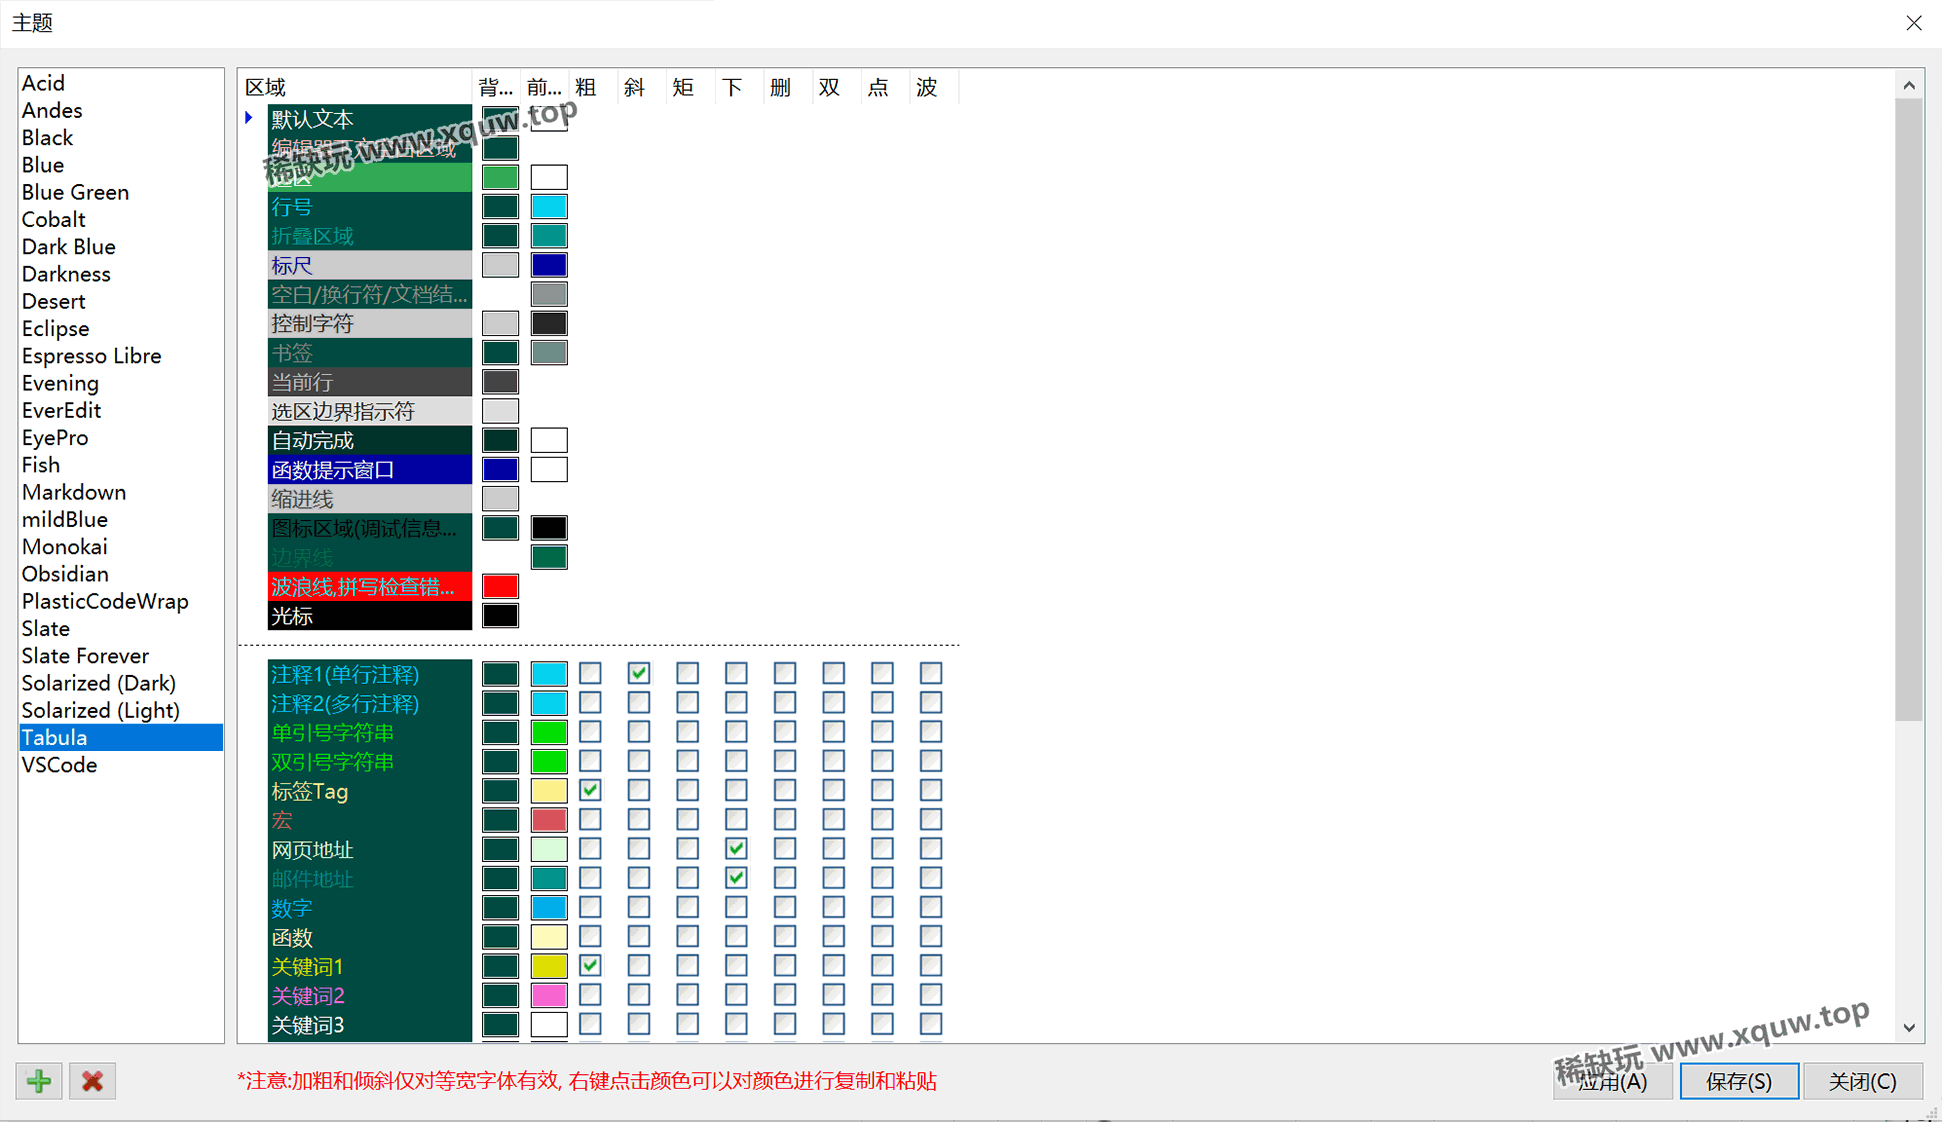This screenshot has width=1942, height=1122.
Task: Open black background swatch for 光标
Action: coord(500,616)
